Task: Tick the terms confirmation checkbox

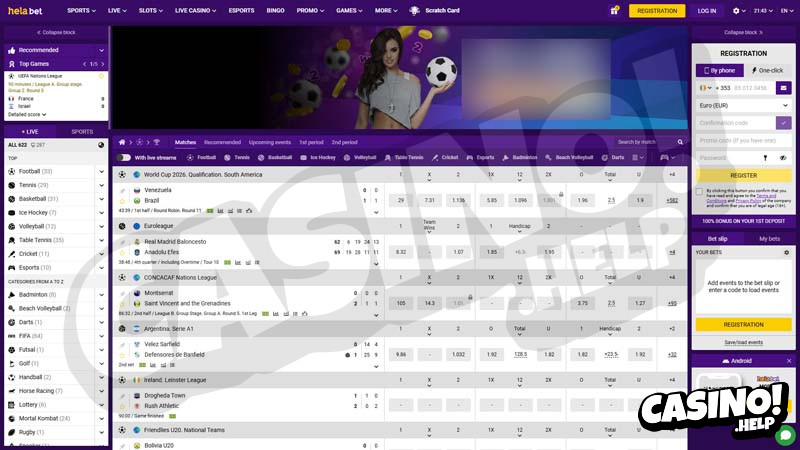Action: (x=699, y=192)
